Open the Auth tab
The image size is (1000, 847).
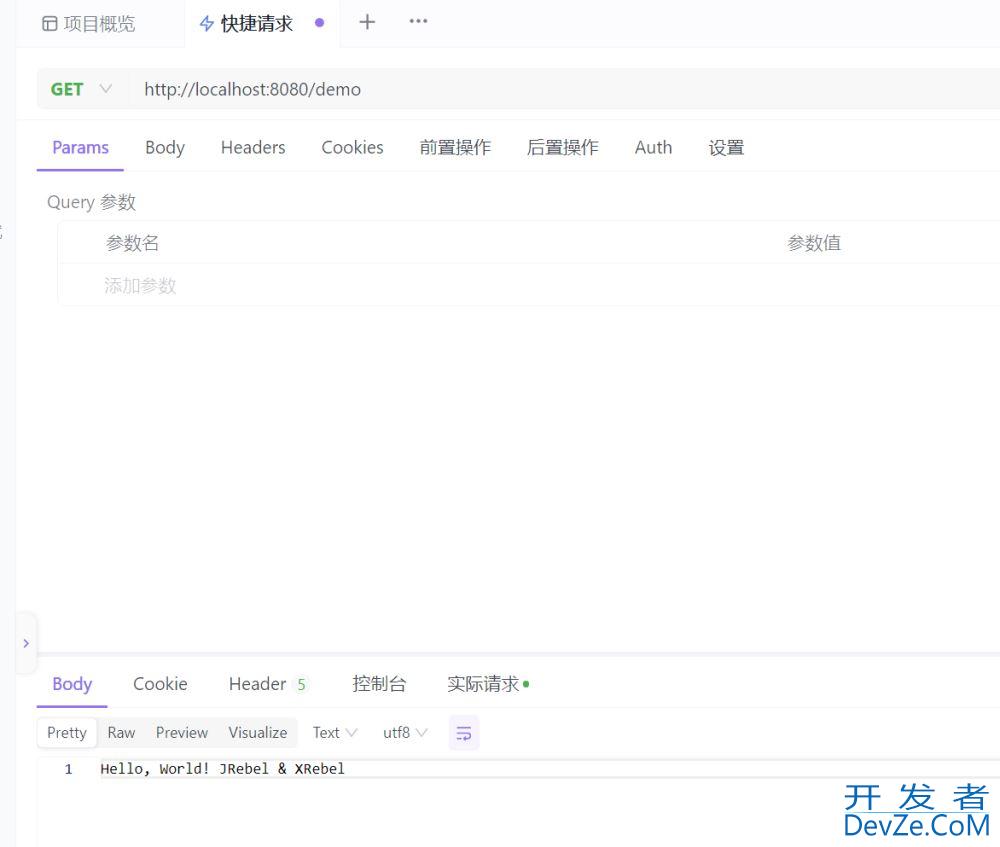pos(653,147)
